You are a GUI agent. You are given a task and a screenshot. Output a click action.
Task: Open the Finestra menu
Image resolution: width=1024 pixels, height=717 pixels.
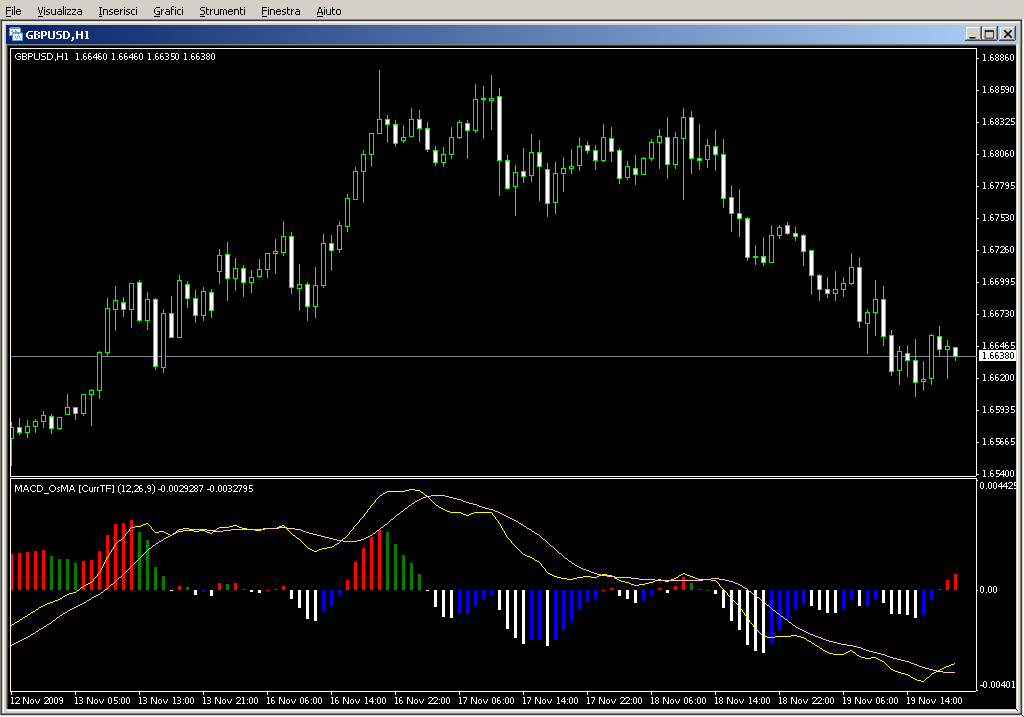(280, 11)
